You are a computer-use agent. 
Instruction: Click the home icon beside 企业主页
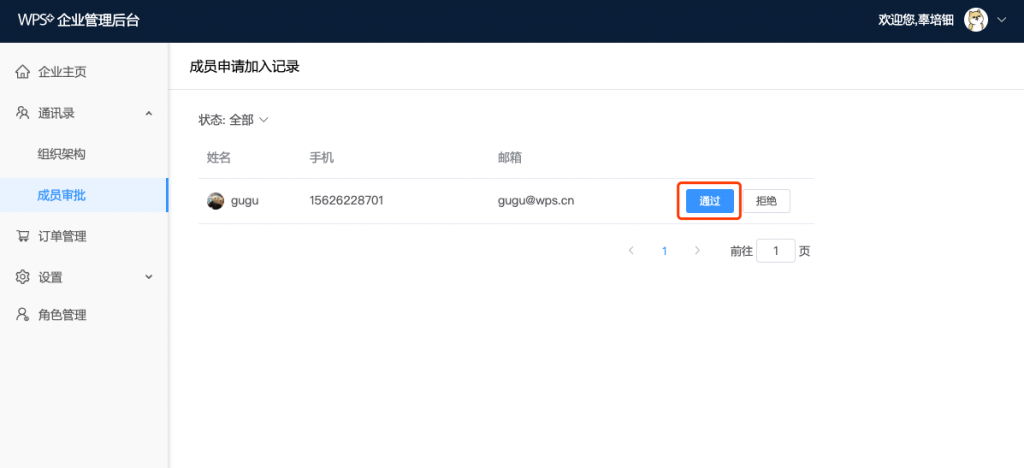pos(23,72)
